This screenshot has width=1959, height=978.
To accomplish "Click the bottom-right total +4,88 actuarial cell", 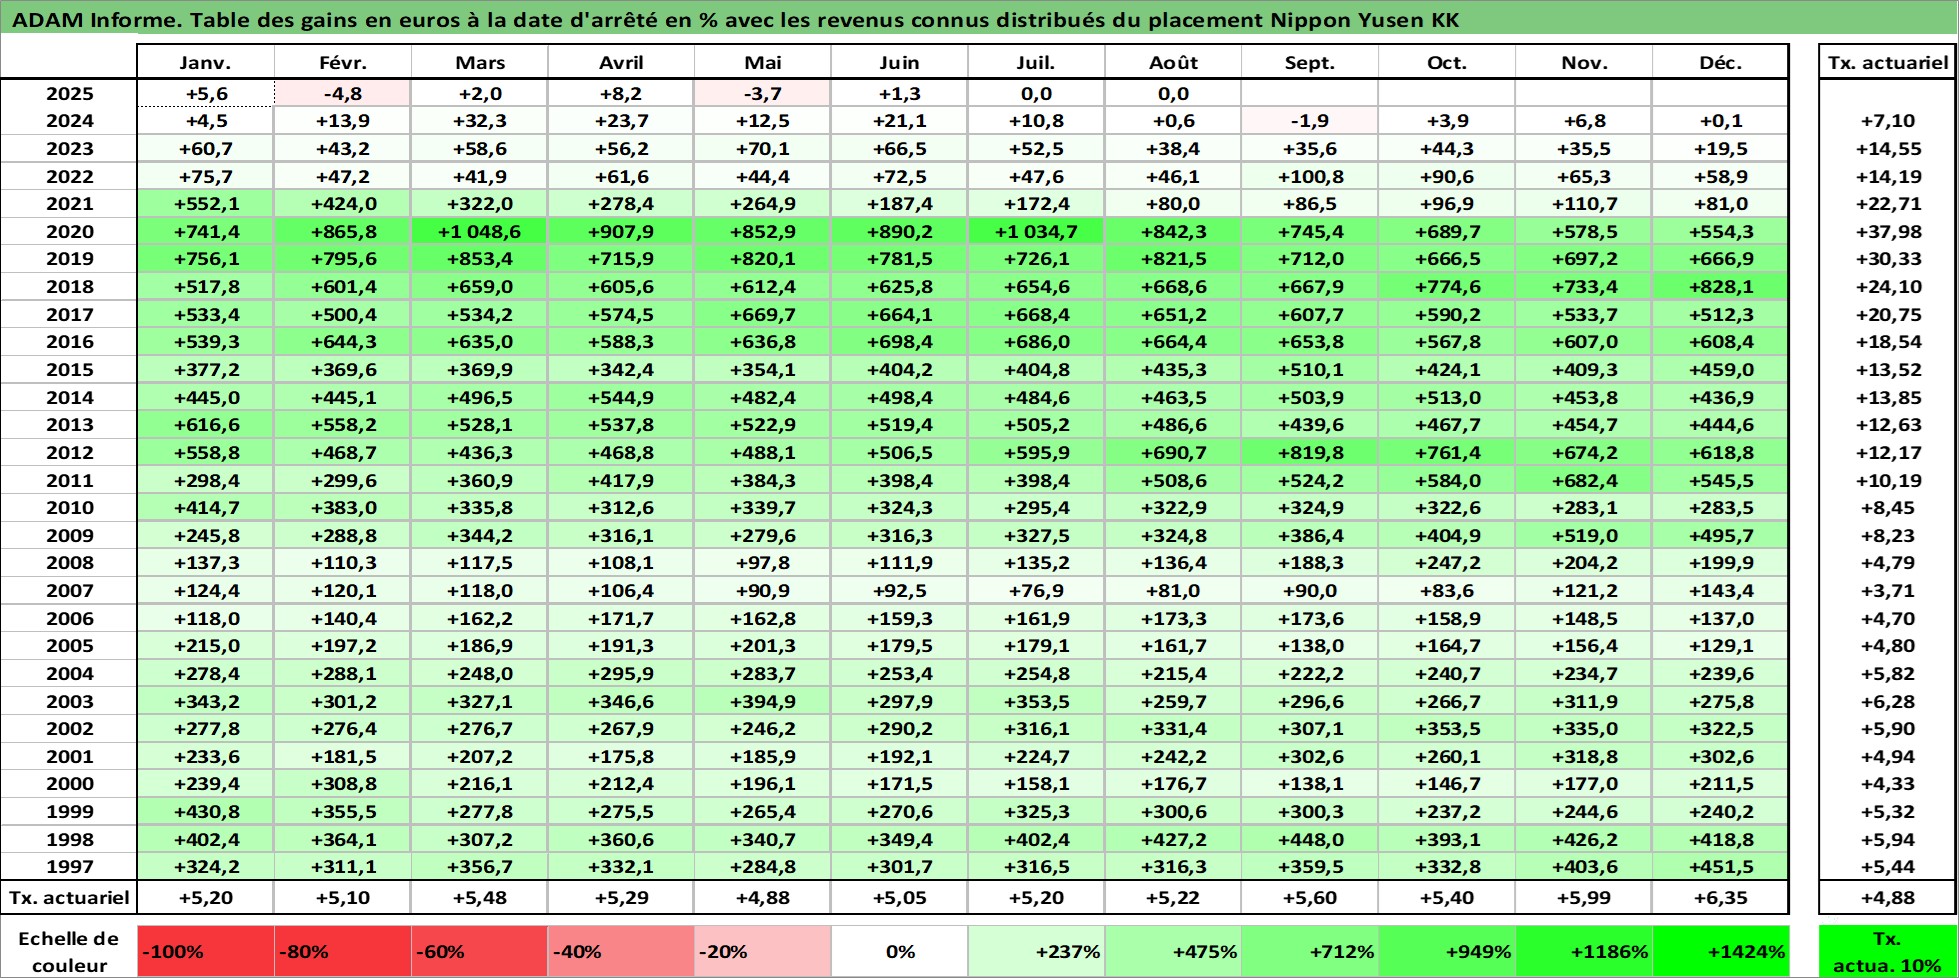I will pyautogui.click(x=1888, y=897).
